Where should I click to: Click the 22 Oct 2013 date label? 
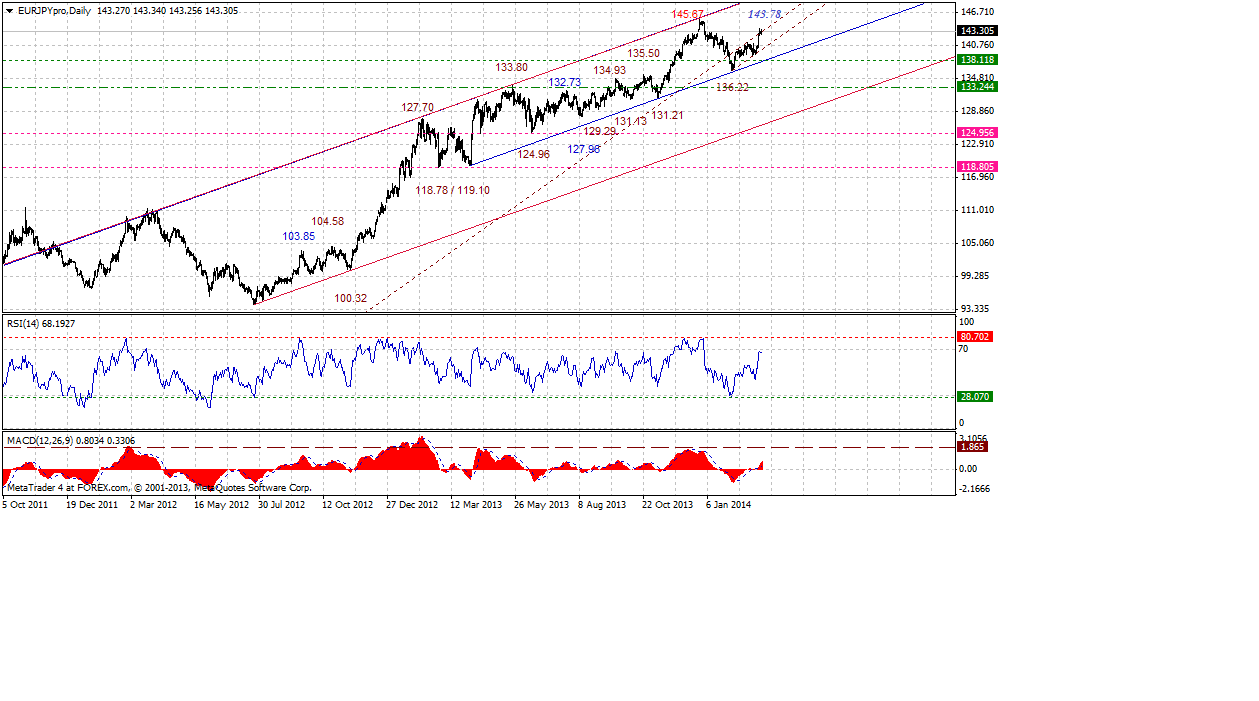tap(668, 505)
